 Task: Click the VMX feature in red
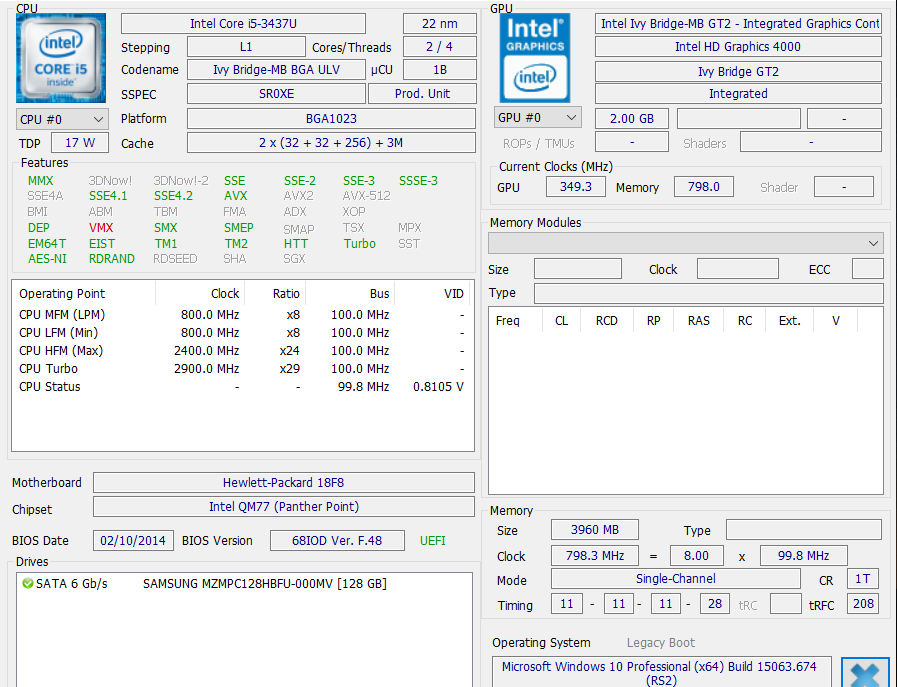[x=101, y=228]
